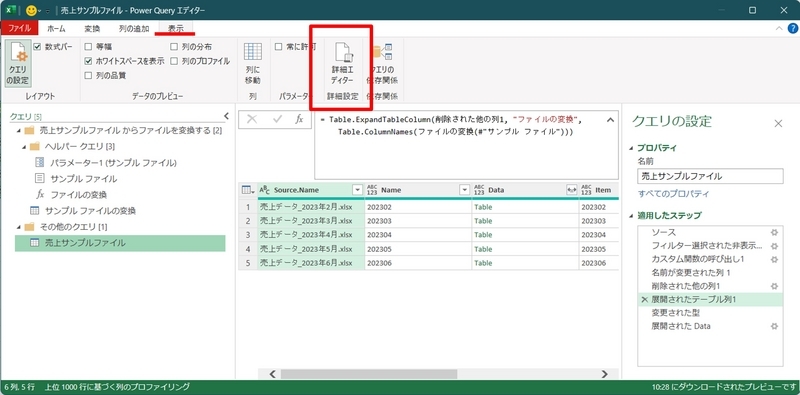Screen dimensions: 800x395
Task: Open settings gear for ソース step
Action: pyautogui.click(x=774, y=233)
